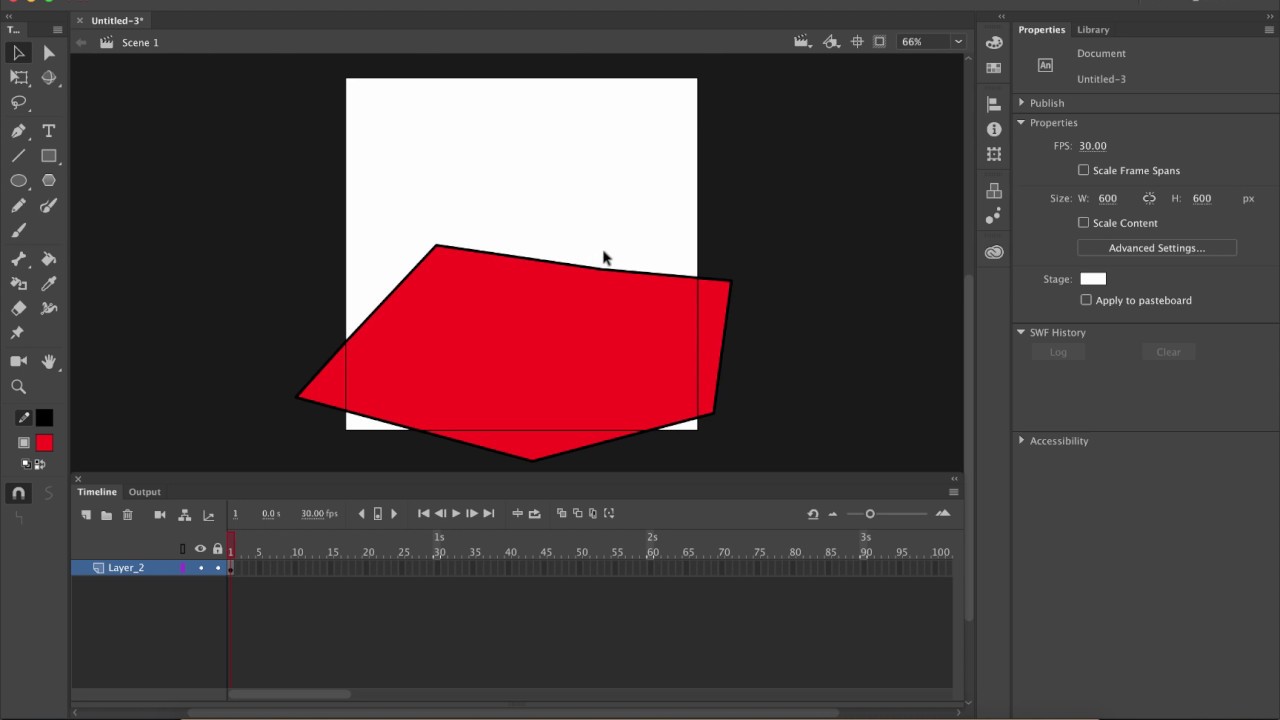The height and width of the screenshot is (720, 1280).
Task: Select the Pen tool
Action: click(x=19, y=131)
